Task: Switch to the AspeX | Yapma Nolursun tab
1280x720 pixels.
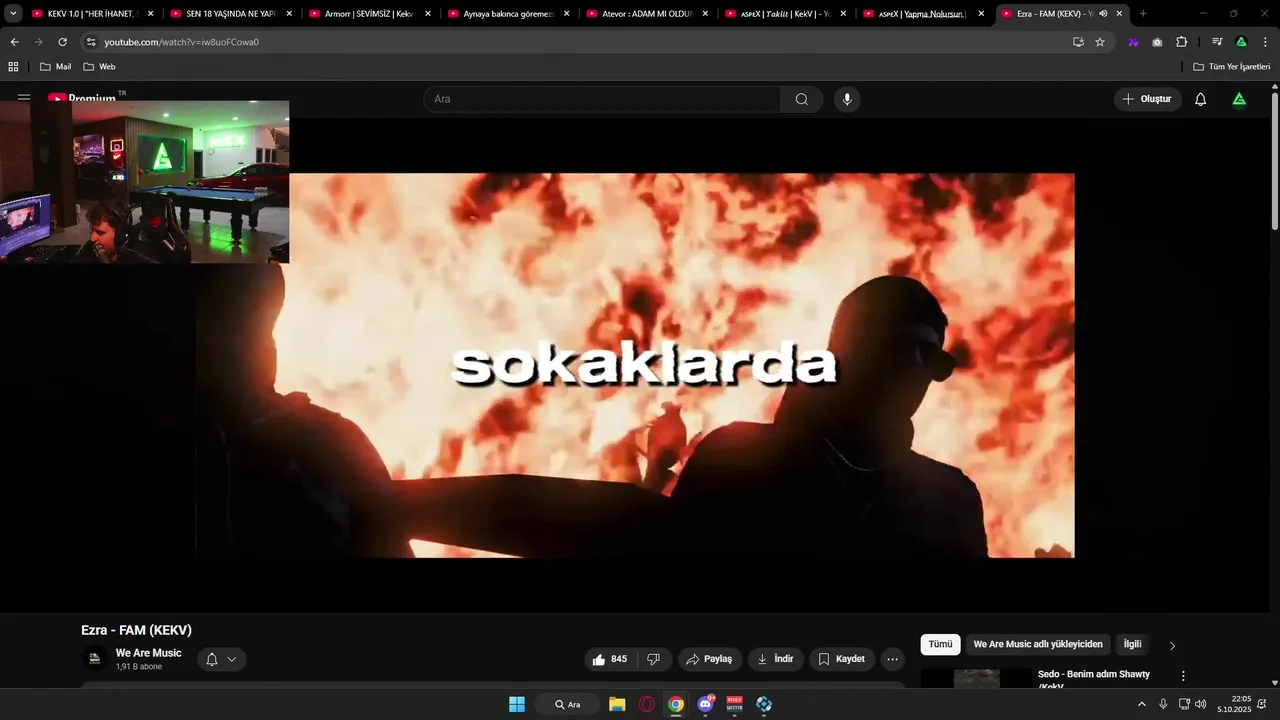Action: pos(921,14)
